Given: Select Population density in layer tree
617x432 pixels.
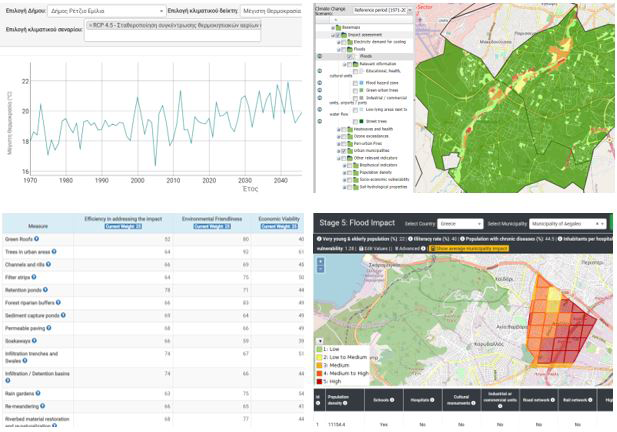Looking at the screenshot, I should pos(377,172).
